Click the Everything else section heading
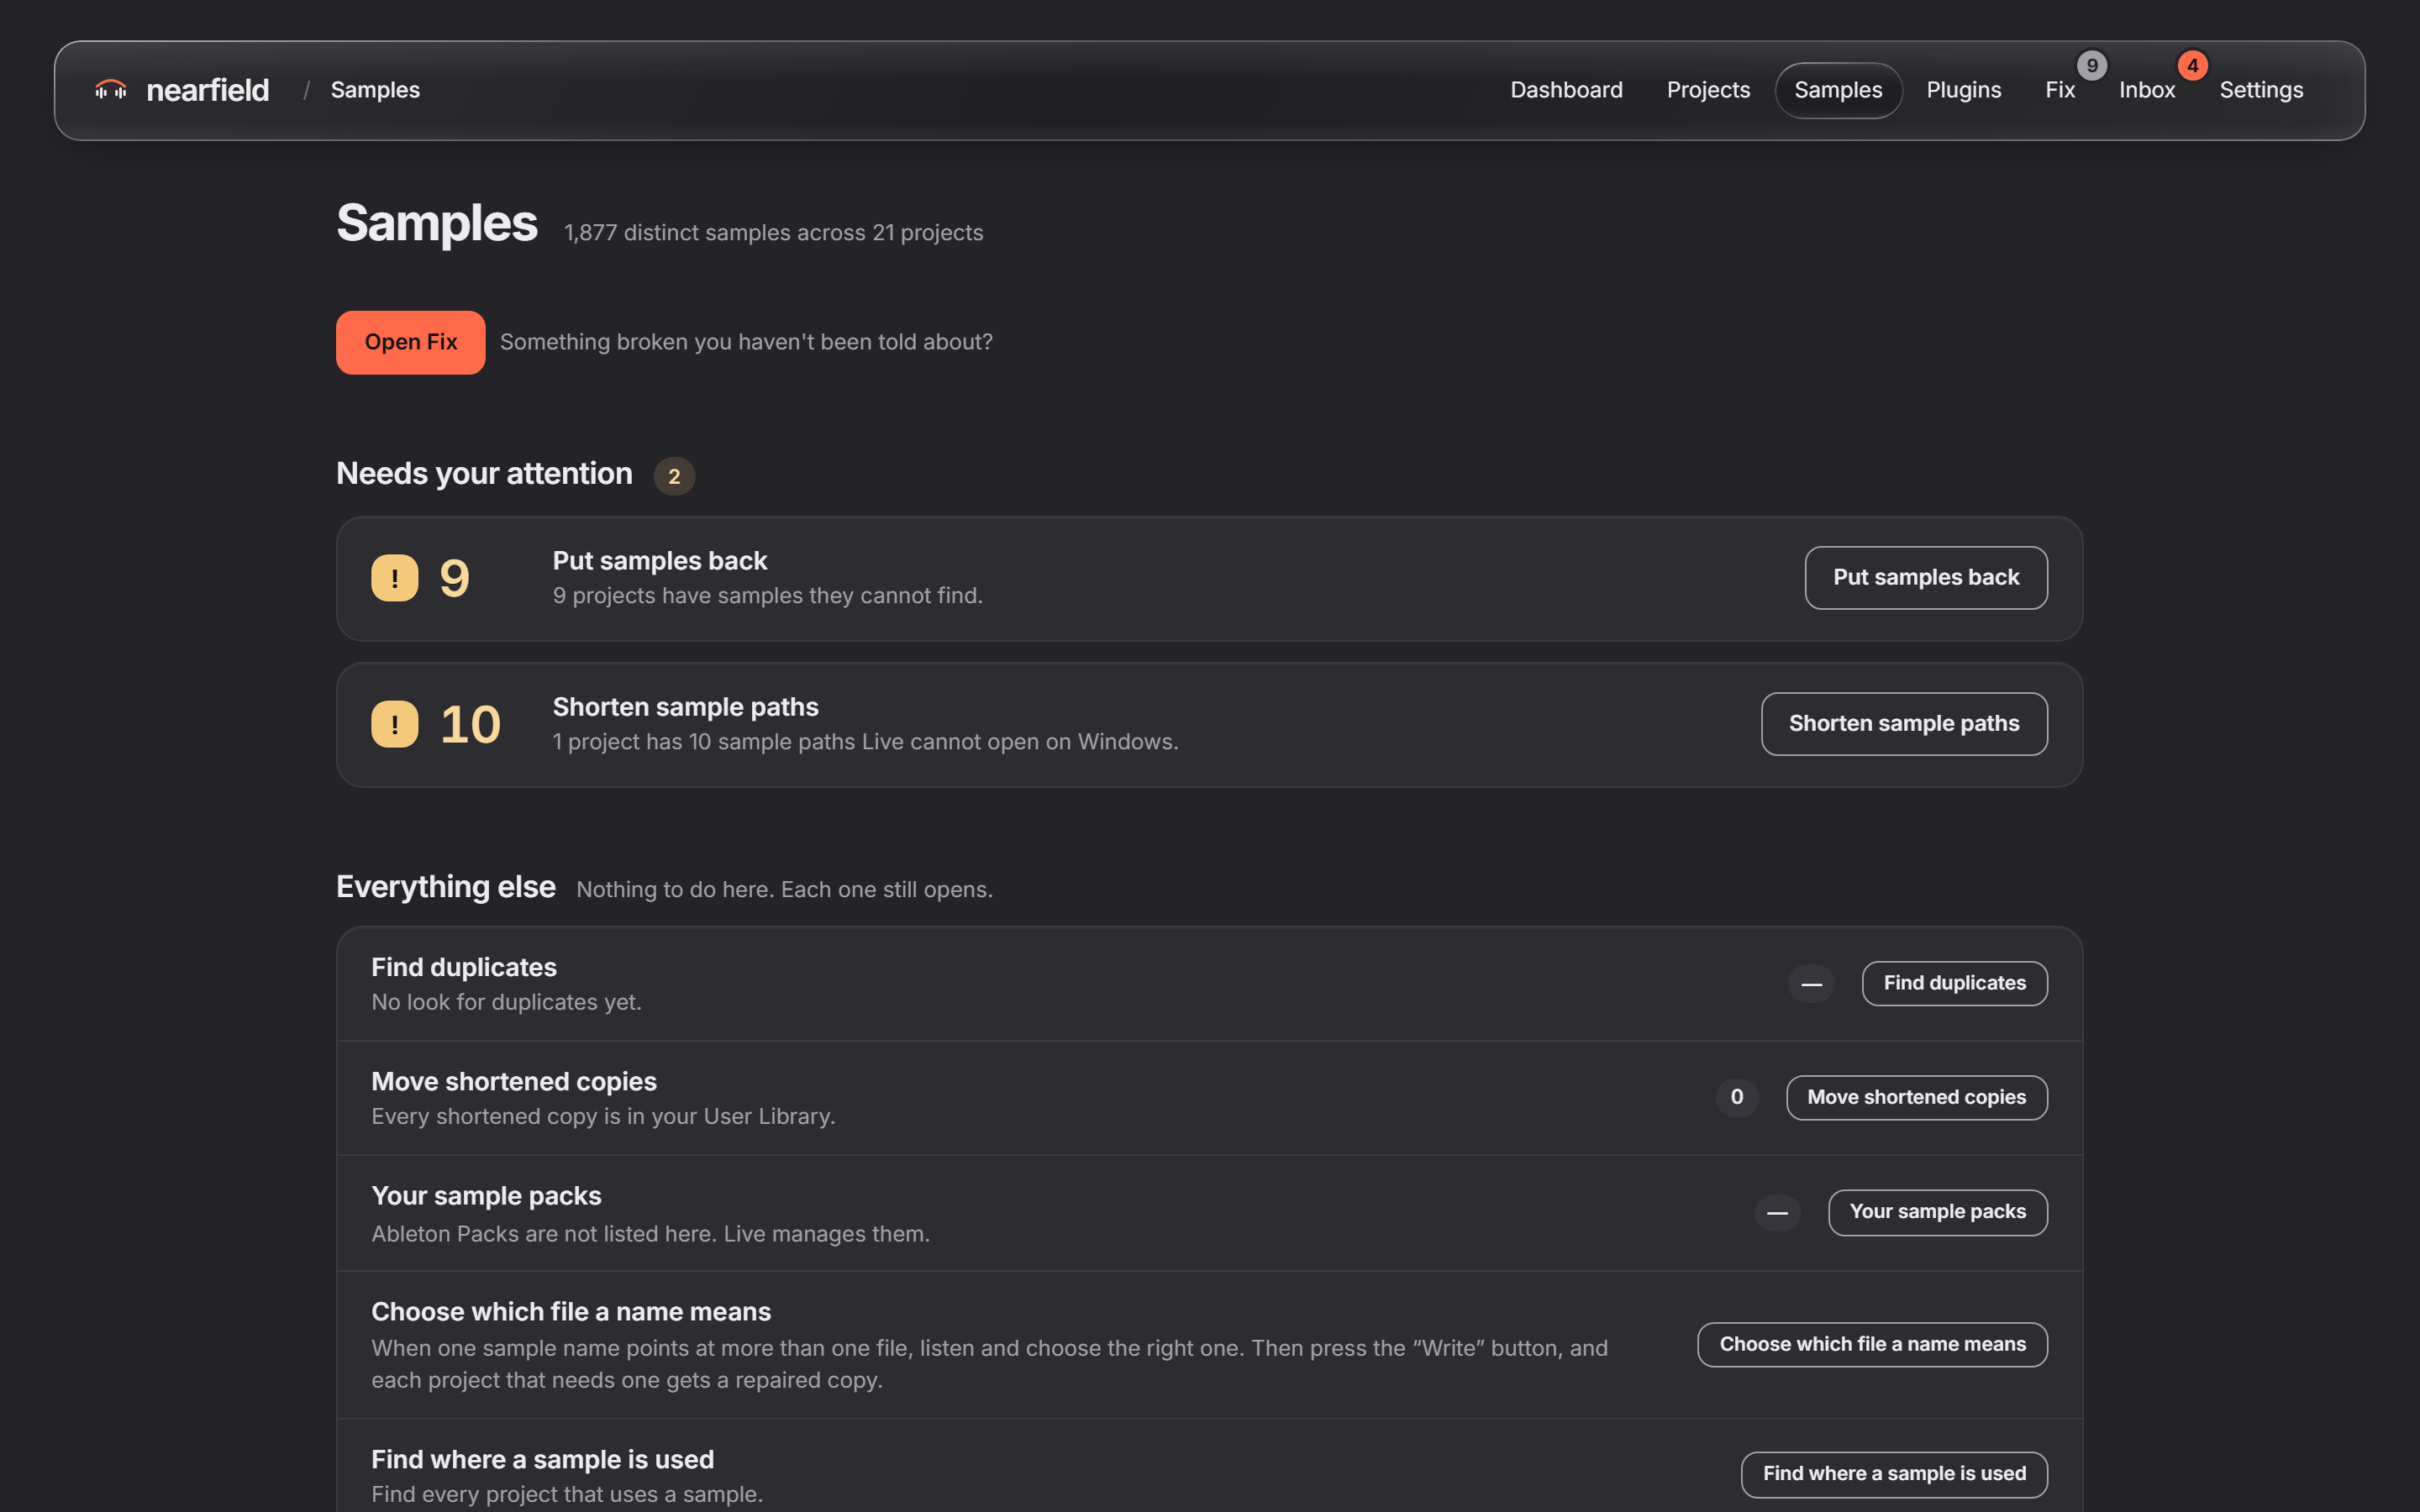2420x1512 pixels. (446, 887)
